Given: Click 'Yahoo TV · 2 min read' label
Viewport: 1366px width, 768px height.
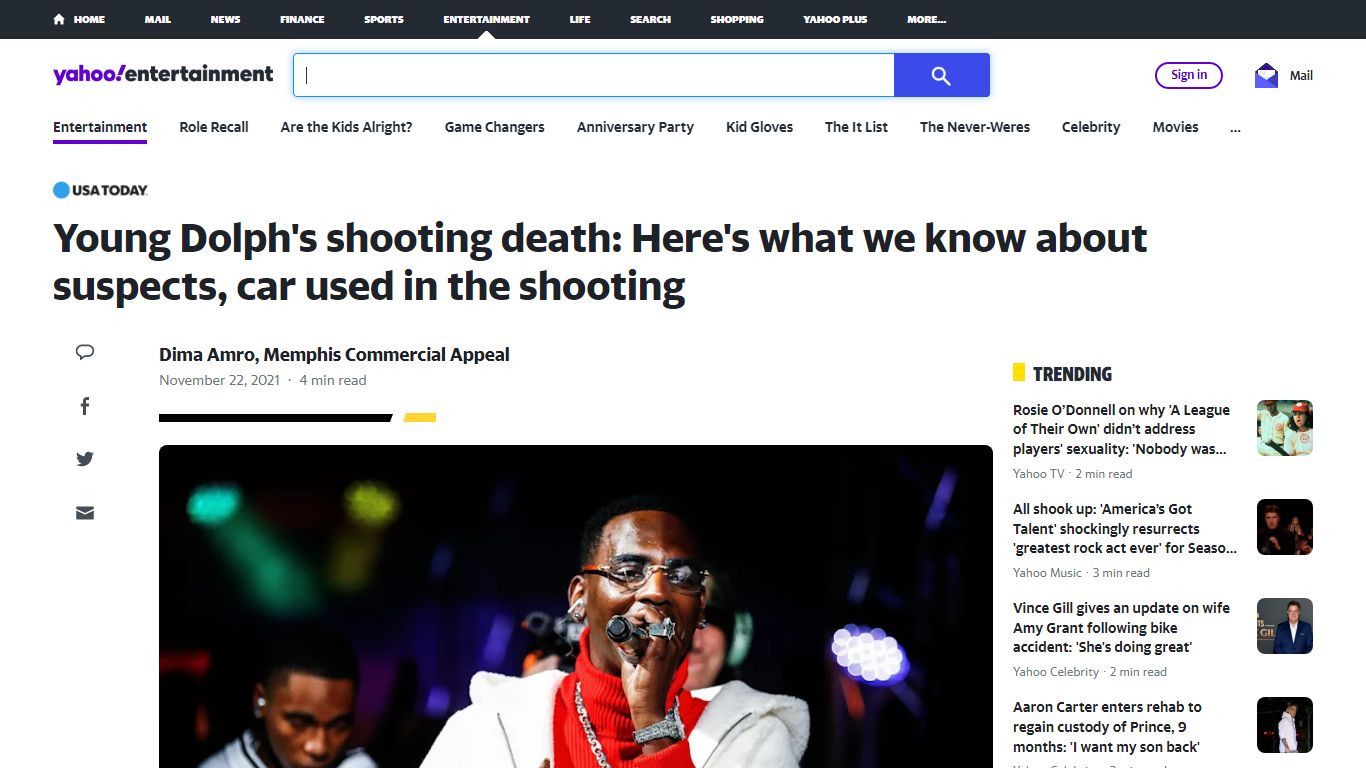Looking at the screenshot, I should pyautogui.click(x=1073, y=474).
